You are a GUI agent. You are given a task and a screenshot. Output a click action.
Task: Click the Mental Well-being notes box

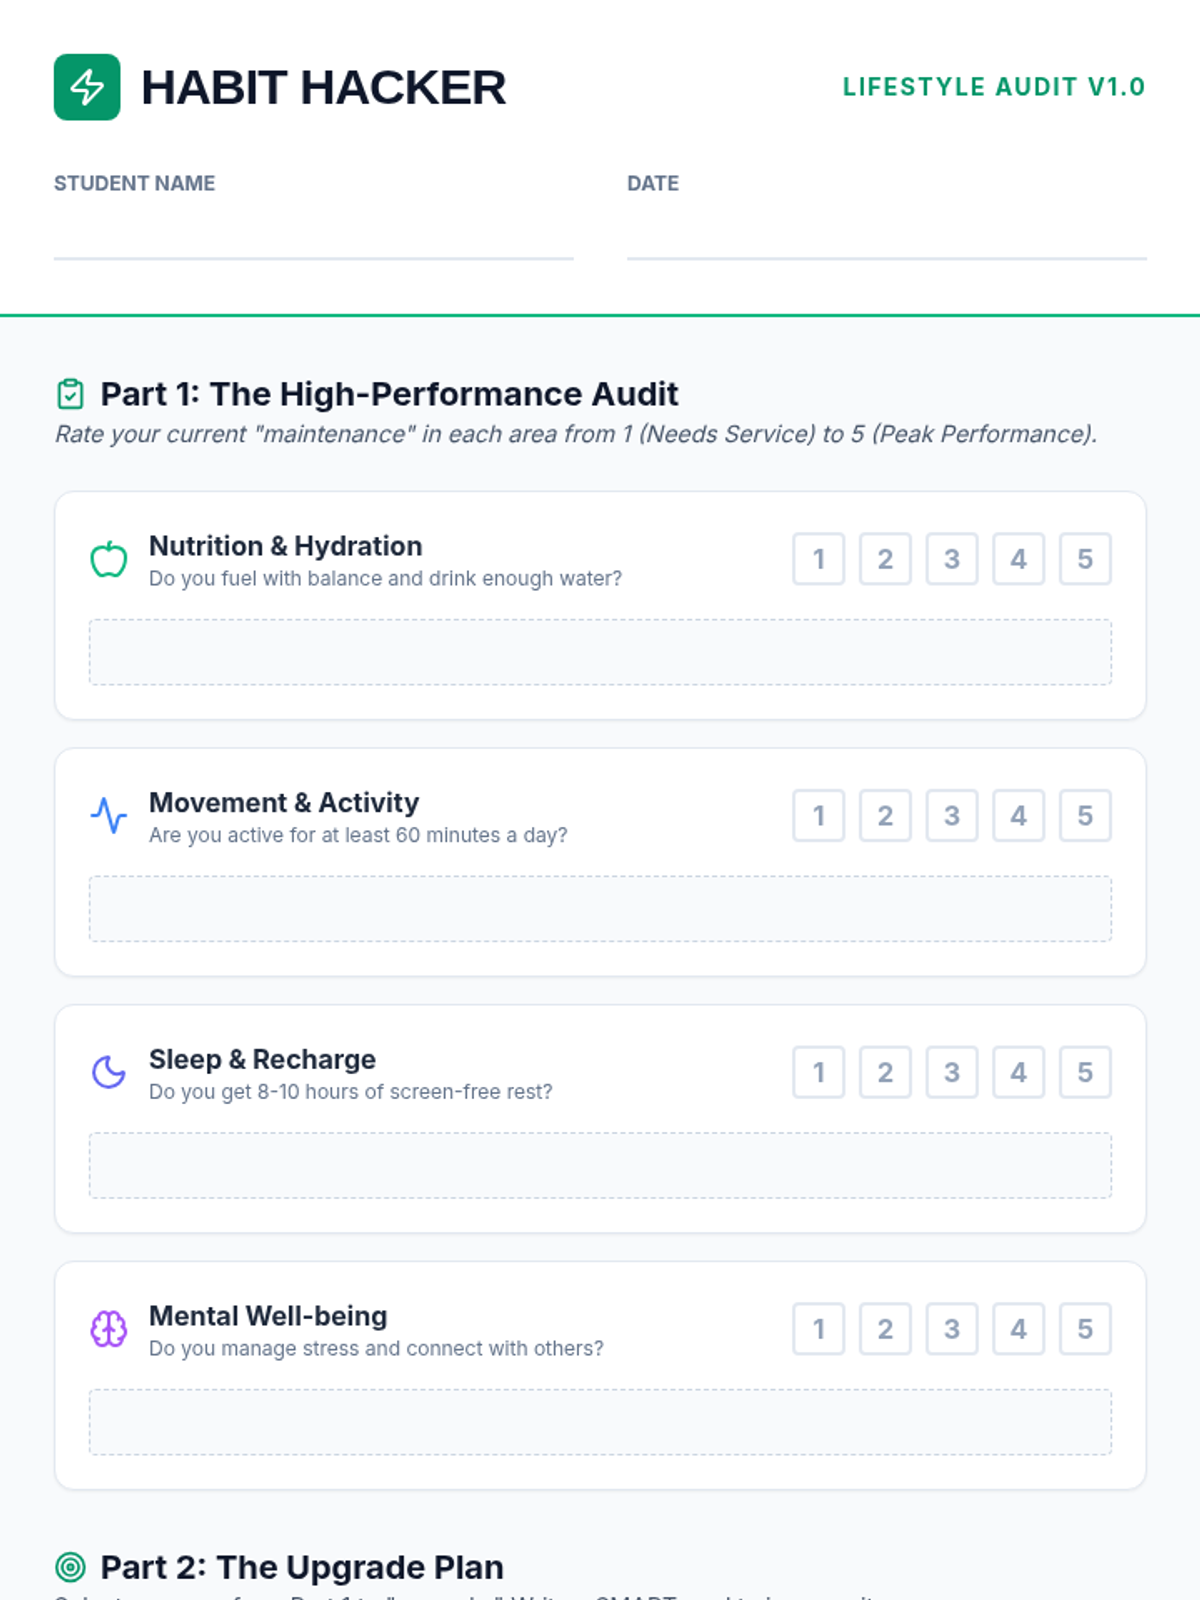click(600, 1422)
